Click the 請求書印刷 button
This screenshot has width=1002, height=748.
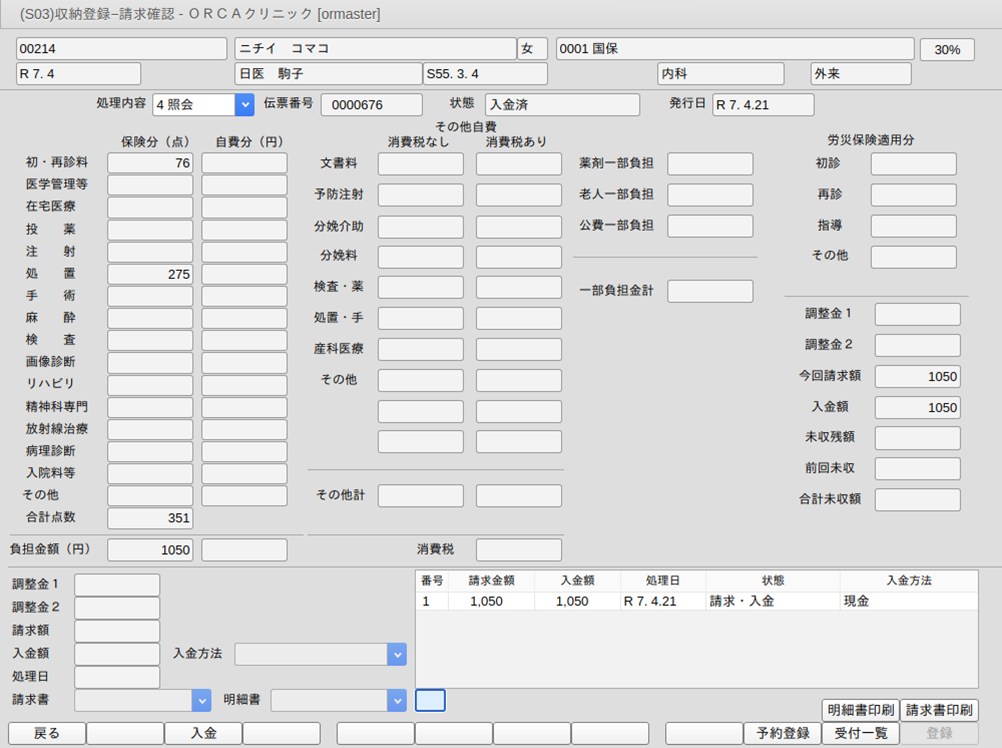click(939, 710)
